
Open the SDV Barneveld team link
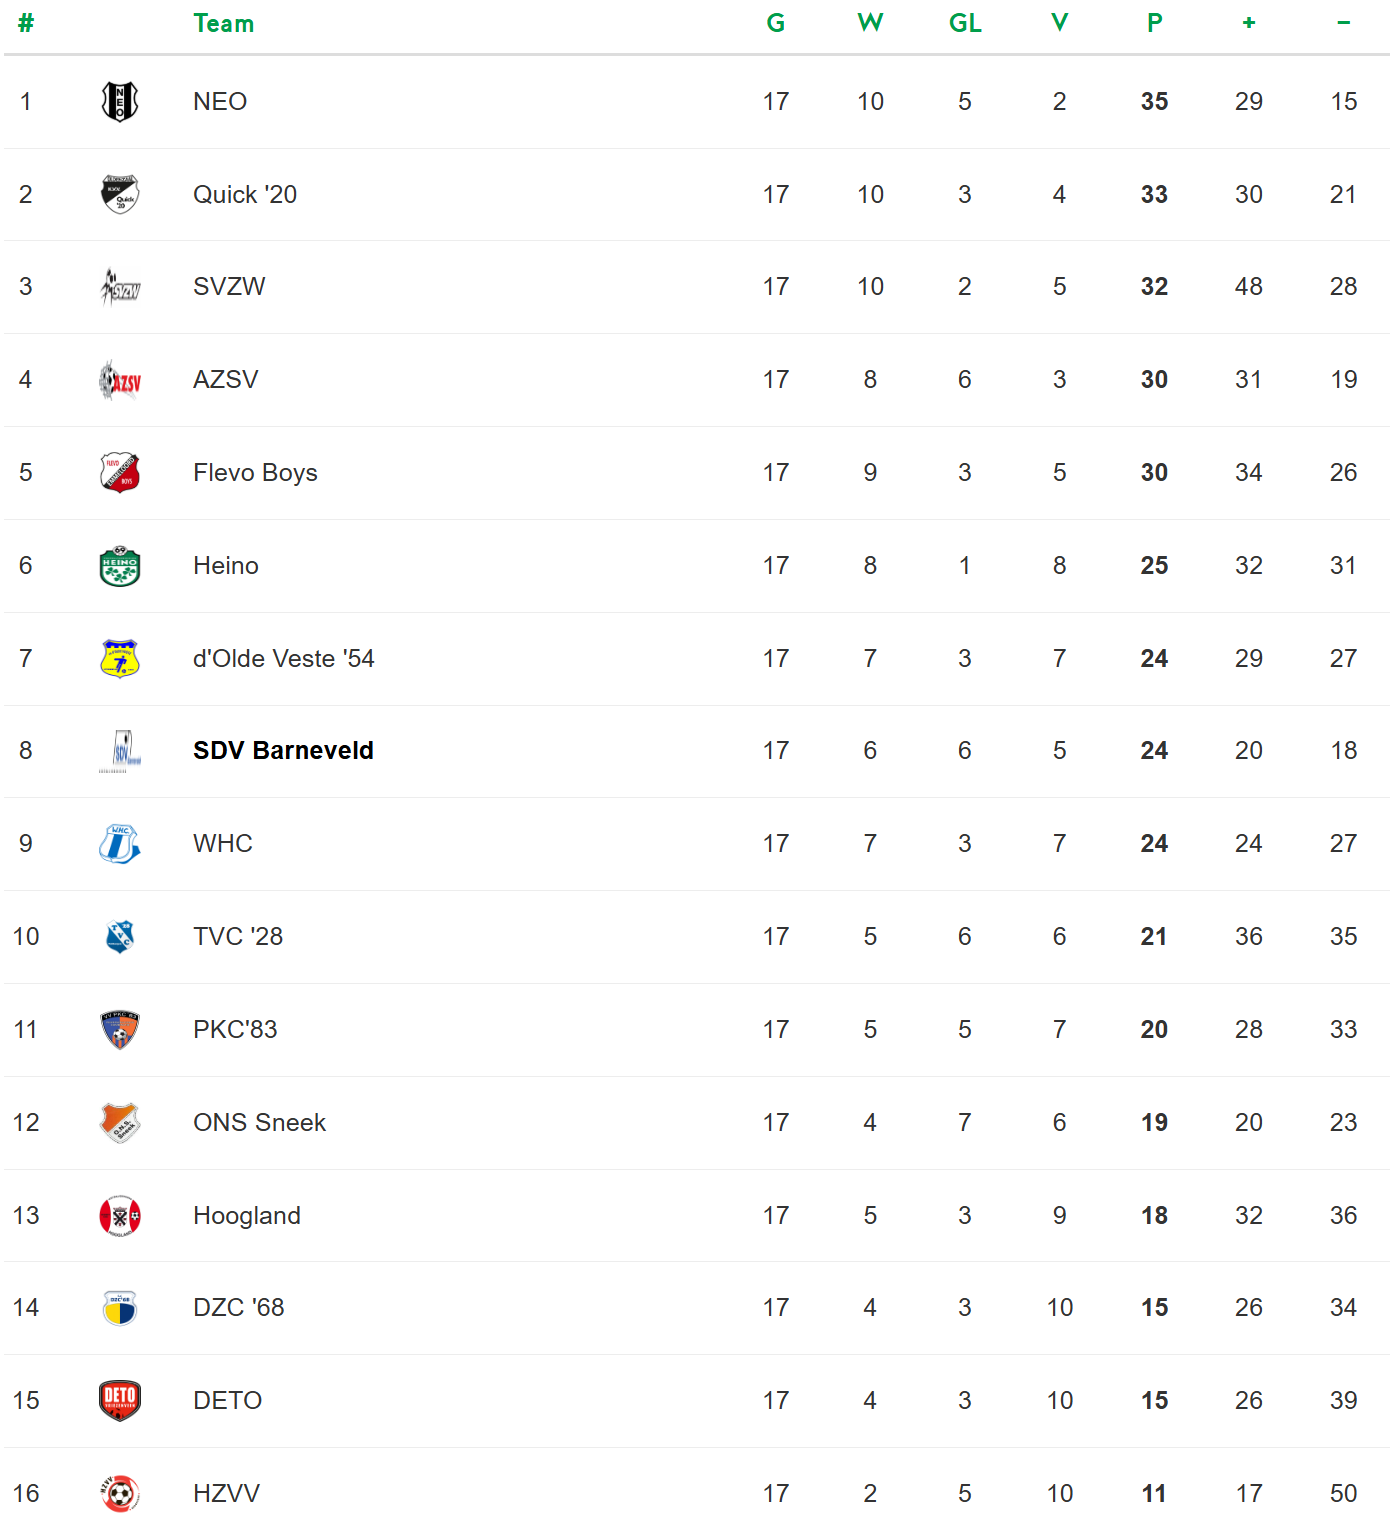pyautogui.click(x=283, y=751)
